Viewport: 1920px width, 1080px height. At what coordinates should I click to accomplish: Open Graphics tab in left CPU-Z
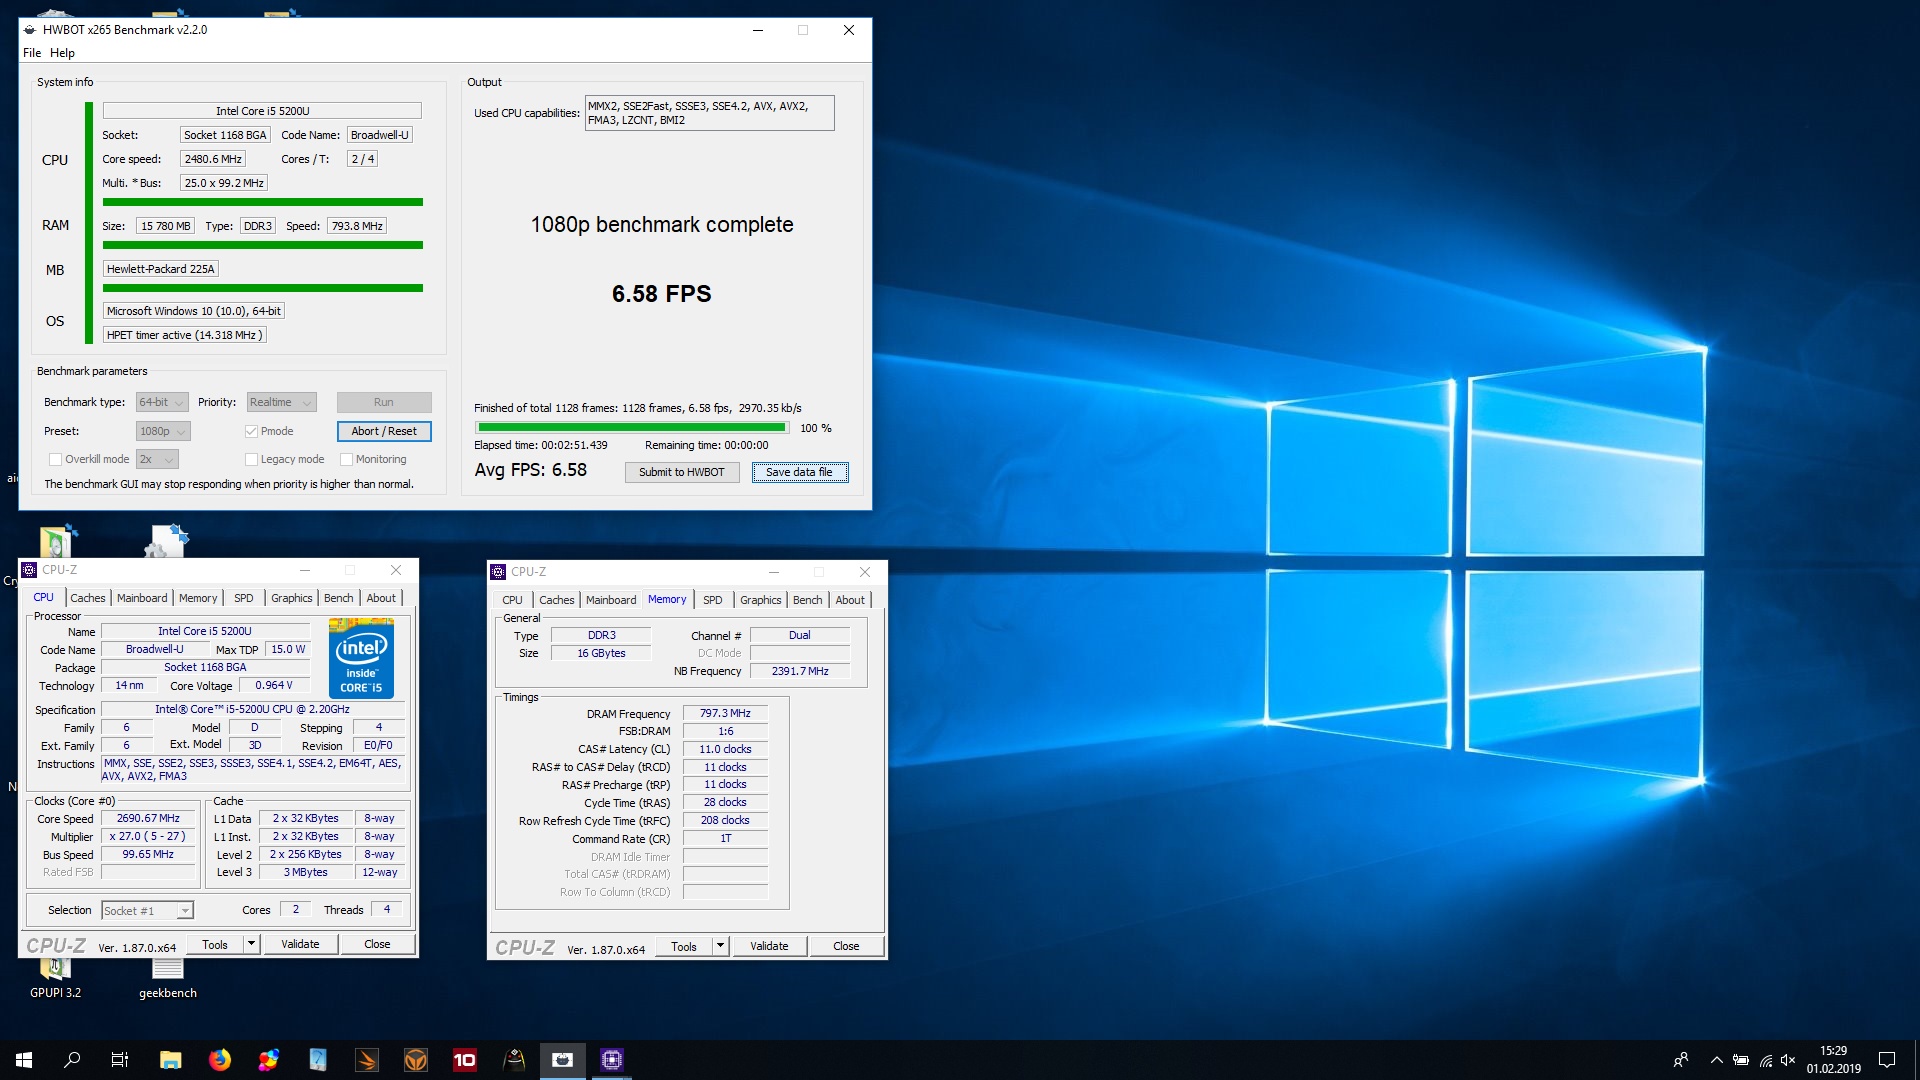point(292,598)
